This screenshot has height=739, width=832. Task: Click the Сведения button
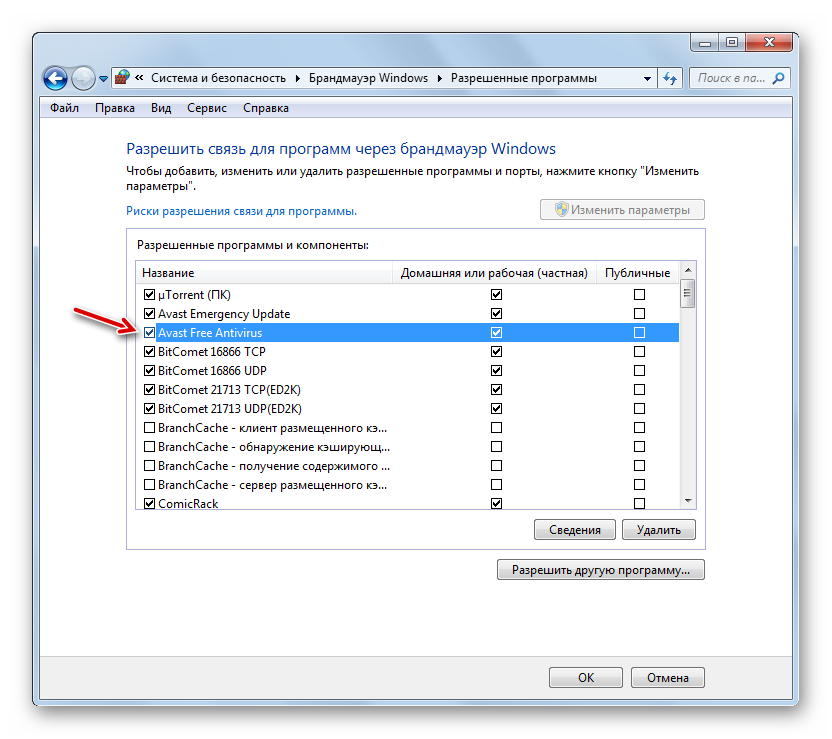[575, 530]
